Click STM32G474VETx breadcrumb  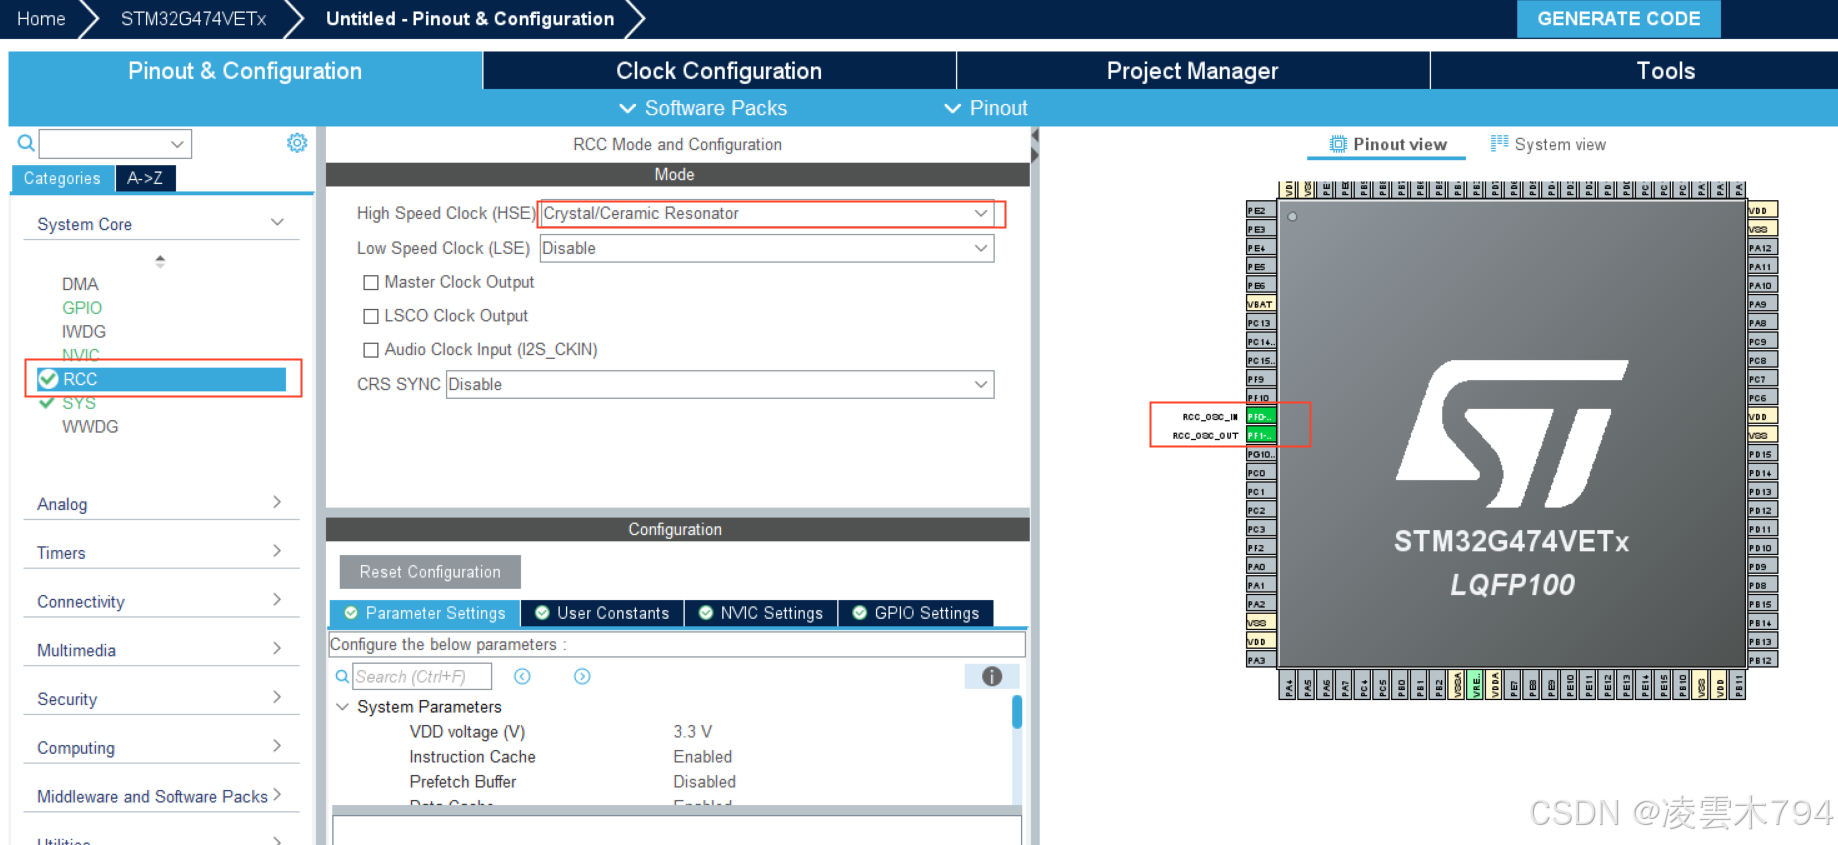(x=193, y=19)
